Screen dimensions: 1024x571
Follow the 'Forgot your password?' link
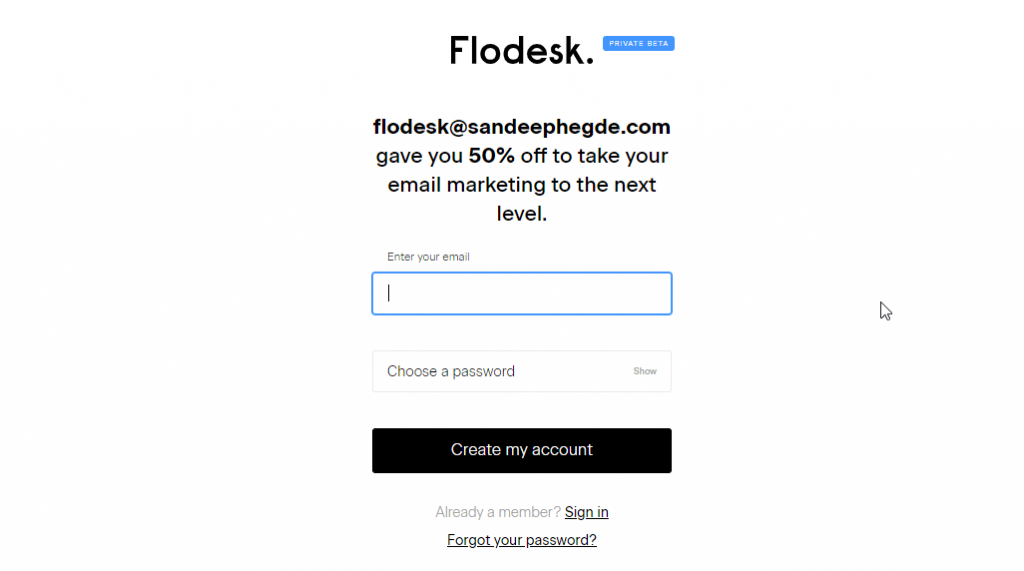point(521,540)
